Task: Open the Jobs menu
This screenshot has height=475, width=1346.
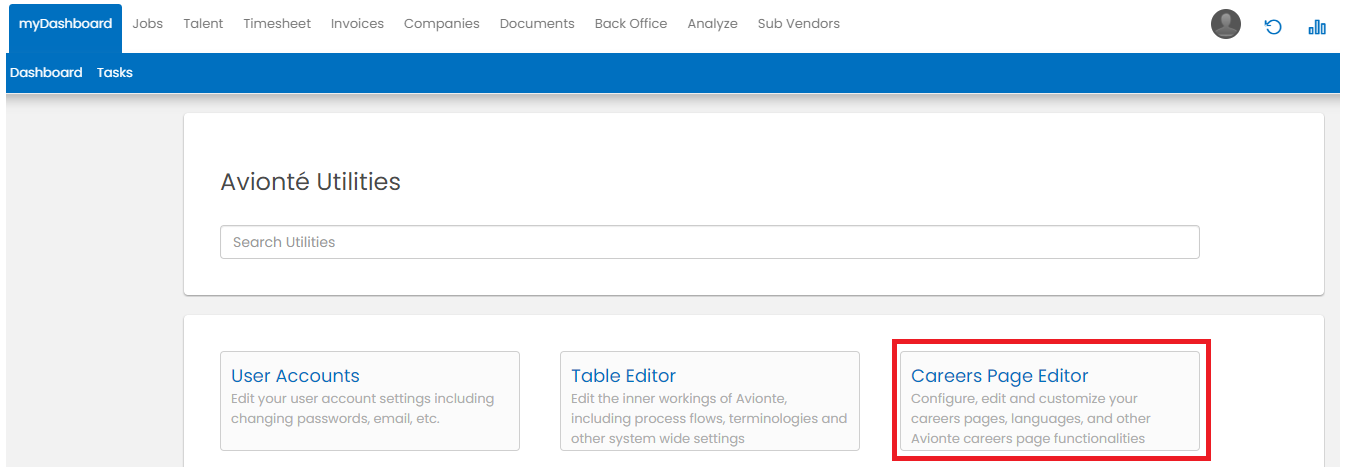Action: tap(147, 23)
